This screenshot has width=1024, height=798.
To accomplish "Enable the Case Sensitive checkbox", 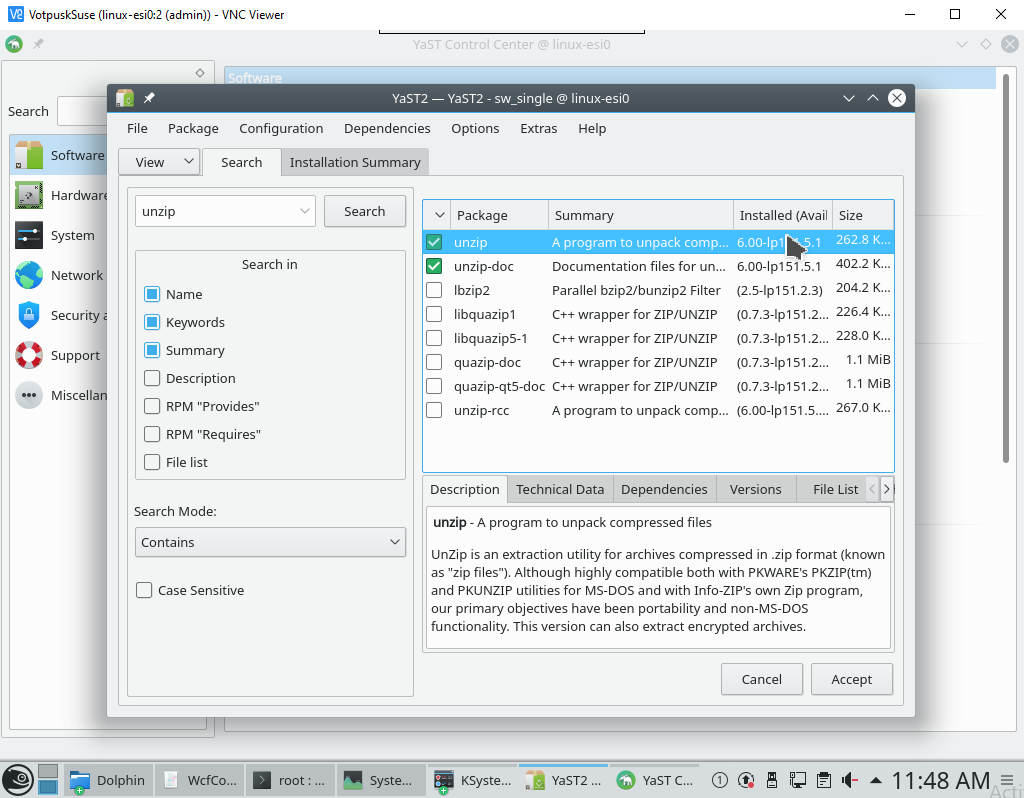I will click(x=144, y=590).
